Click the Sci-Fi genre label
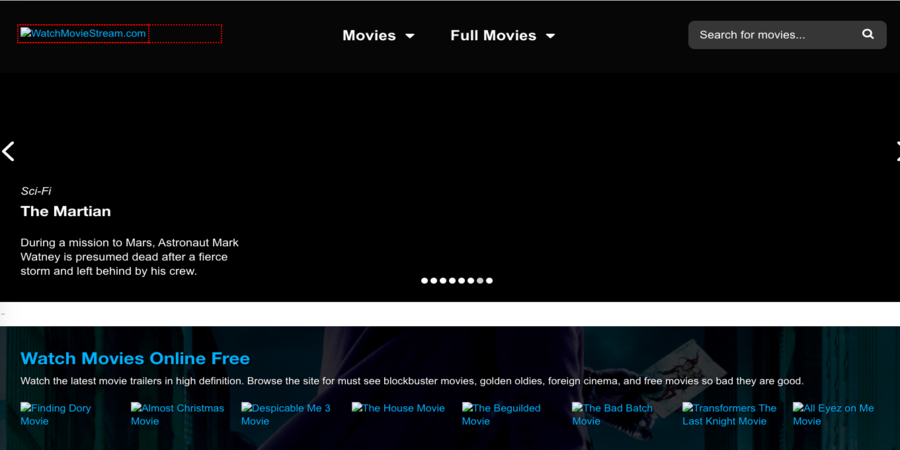Viewport: 900px width, 450px height. pyautogui.click(x=36, y=191)
